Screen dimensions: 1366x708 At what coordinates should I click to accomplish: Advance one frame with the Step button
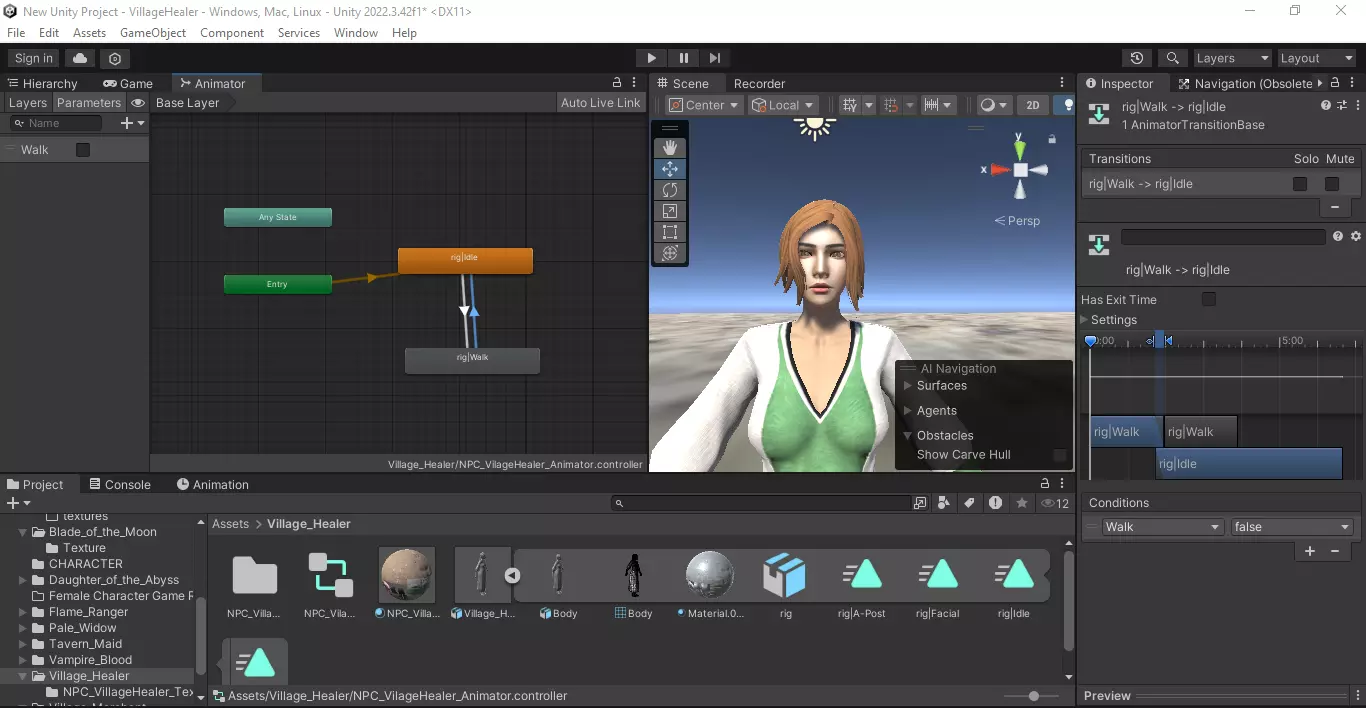pyautogui.click(x=714, y=58)
